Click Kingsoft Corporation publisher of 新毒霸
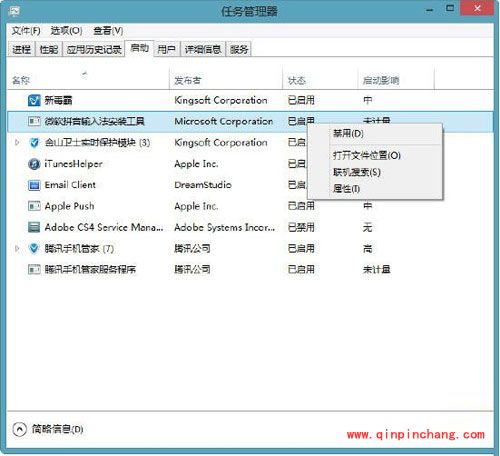The height and width of the screenshot is (456, 500). coord(221,100)
